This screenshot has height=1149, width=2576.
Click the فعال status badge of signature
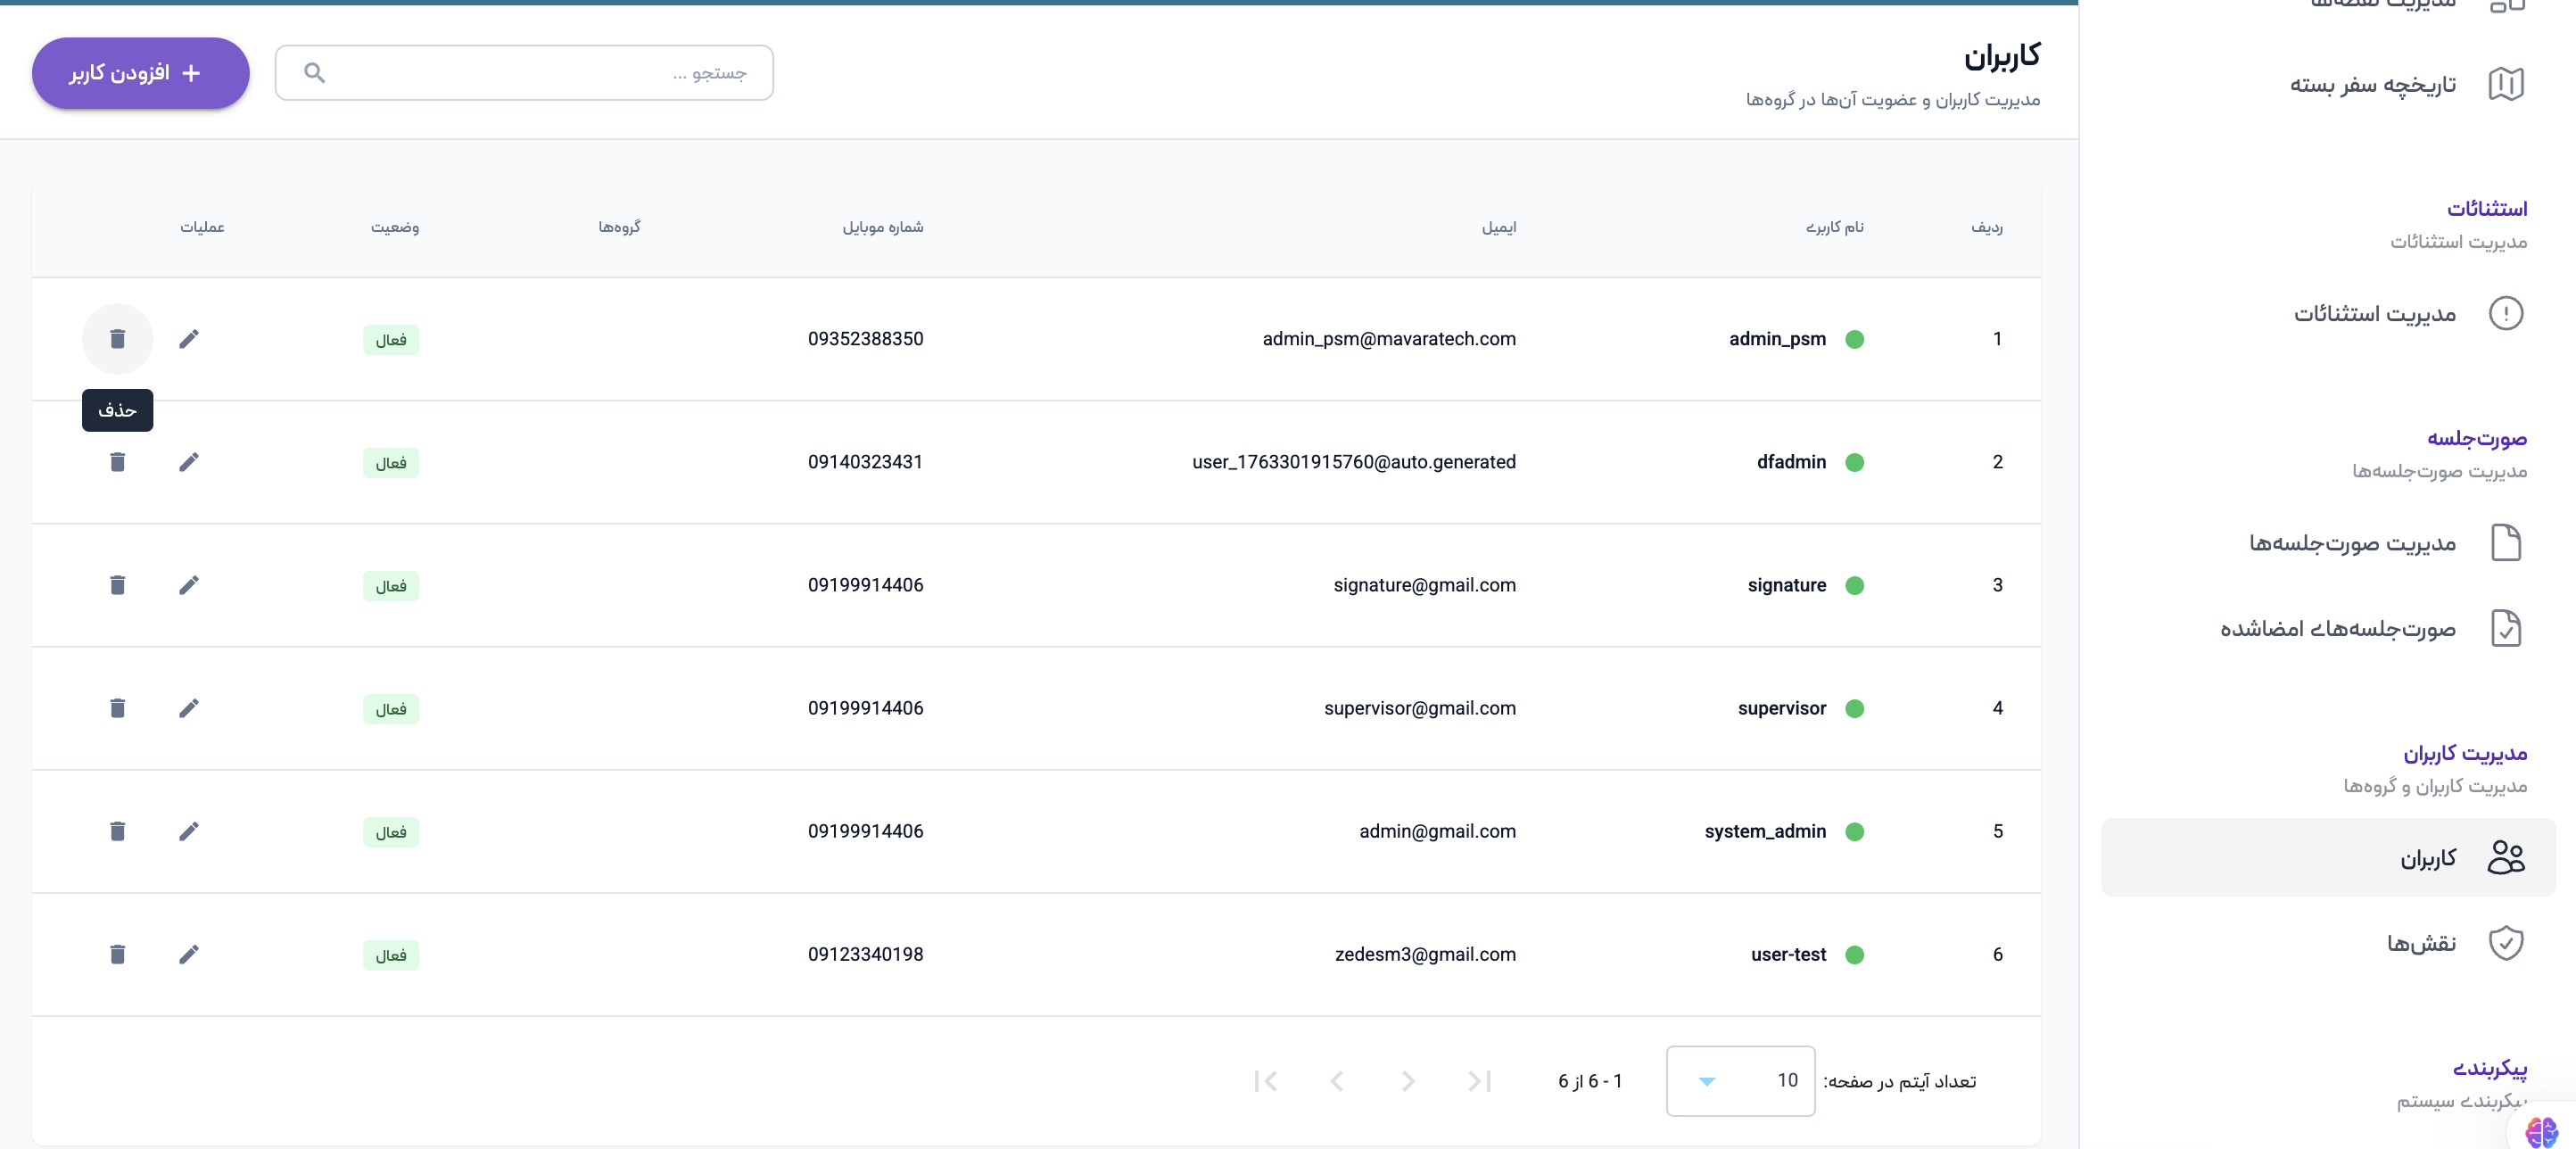point(391,586)
